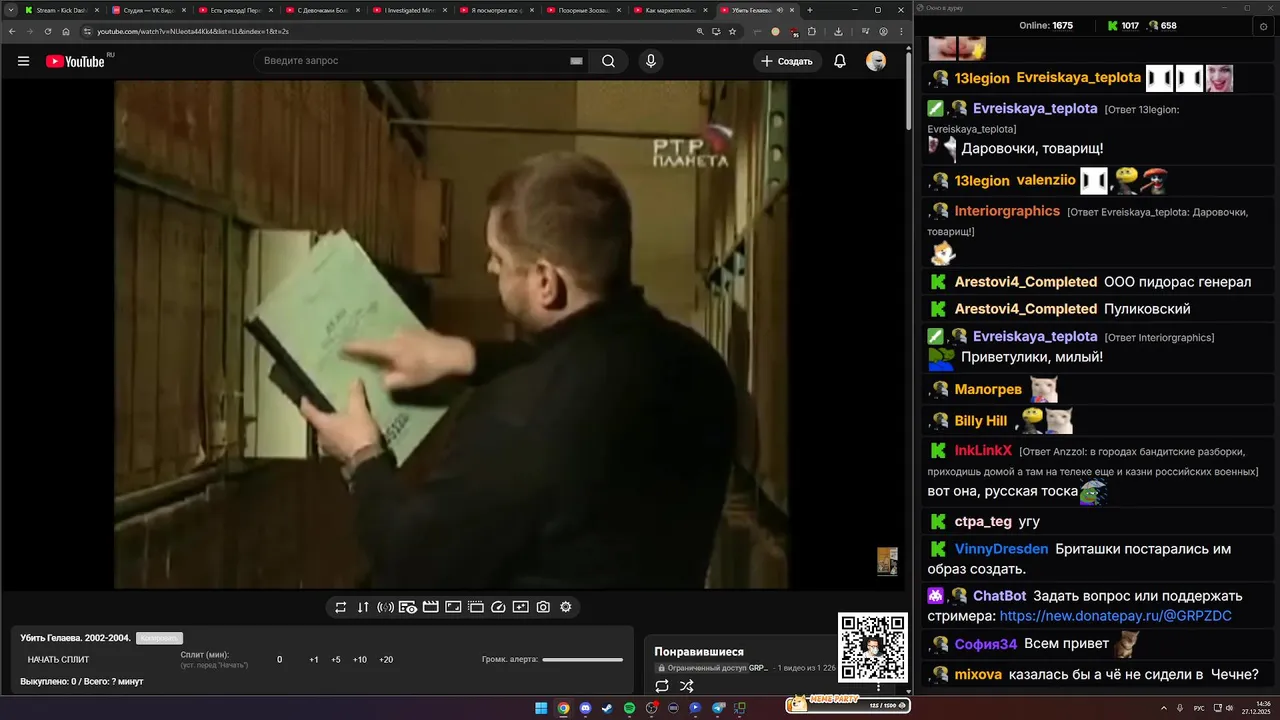Screen dimensions: 1280x720
Task: Open playlist three-dot options menu
Action: 879,686
